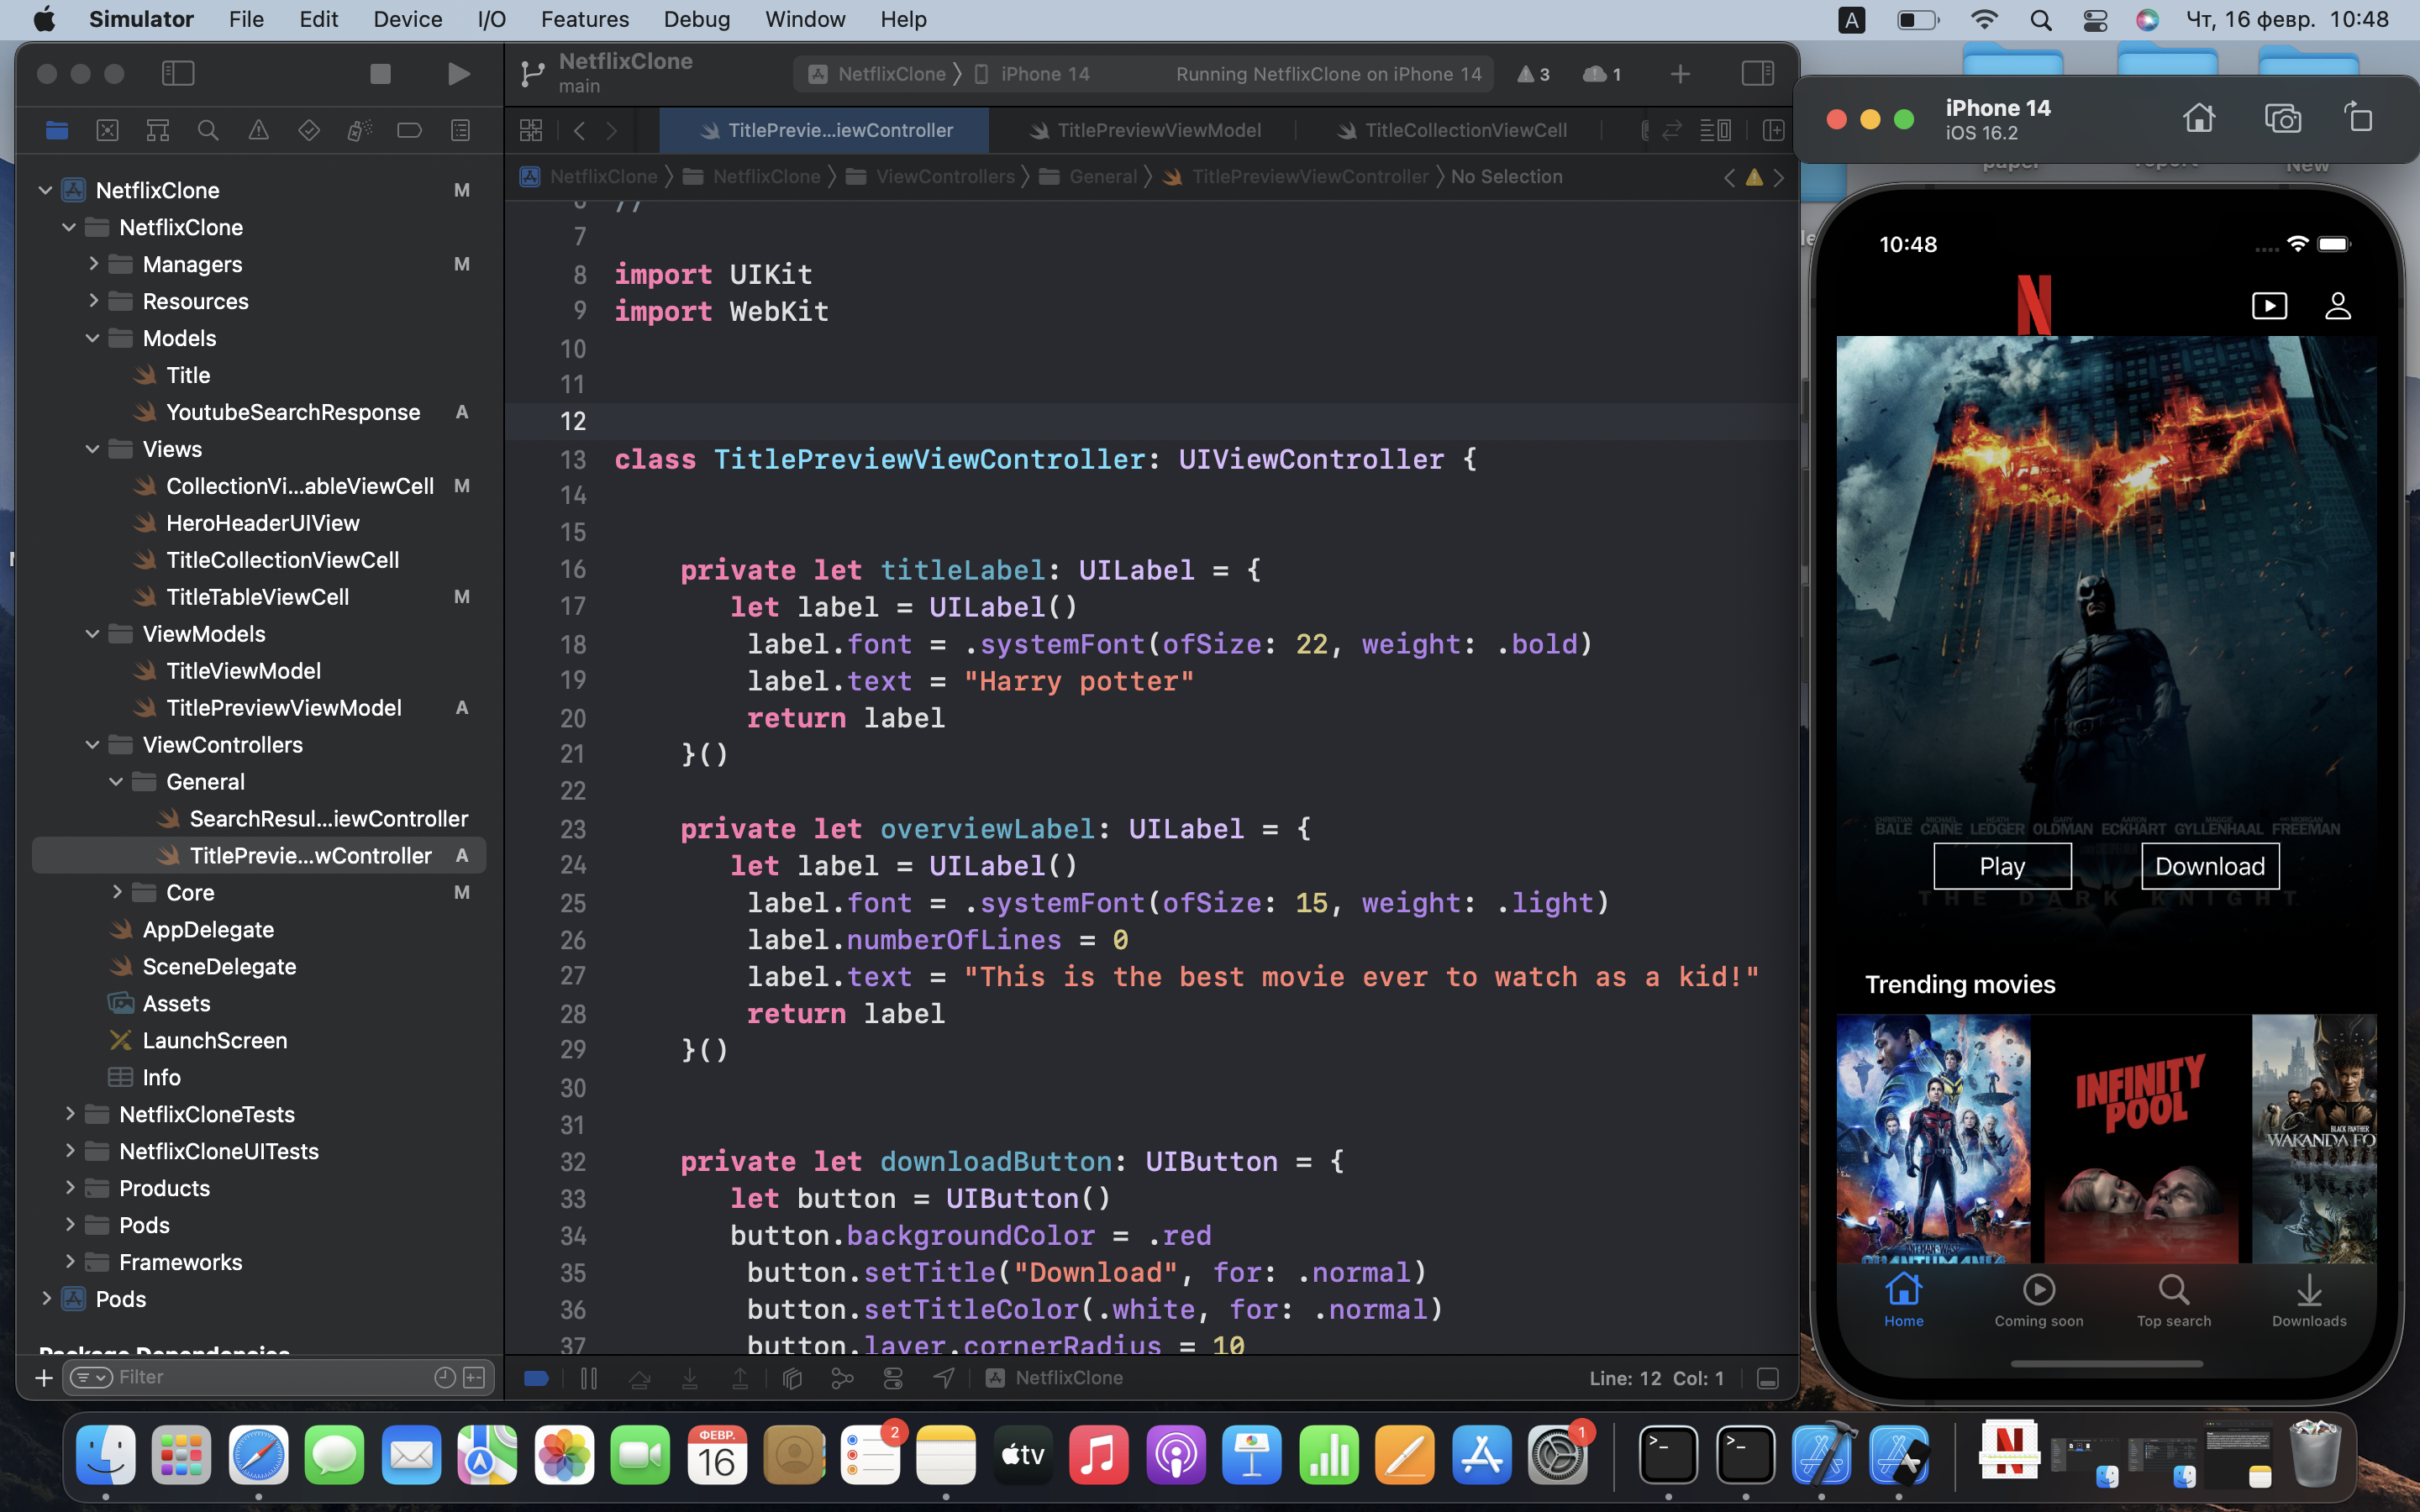Select the TitlePreviewViewModel editor tab
2420x1512 pixels.
pos(1145,130)
